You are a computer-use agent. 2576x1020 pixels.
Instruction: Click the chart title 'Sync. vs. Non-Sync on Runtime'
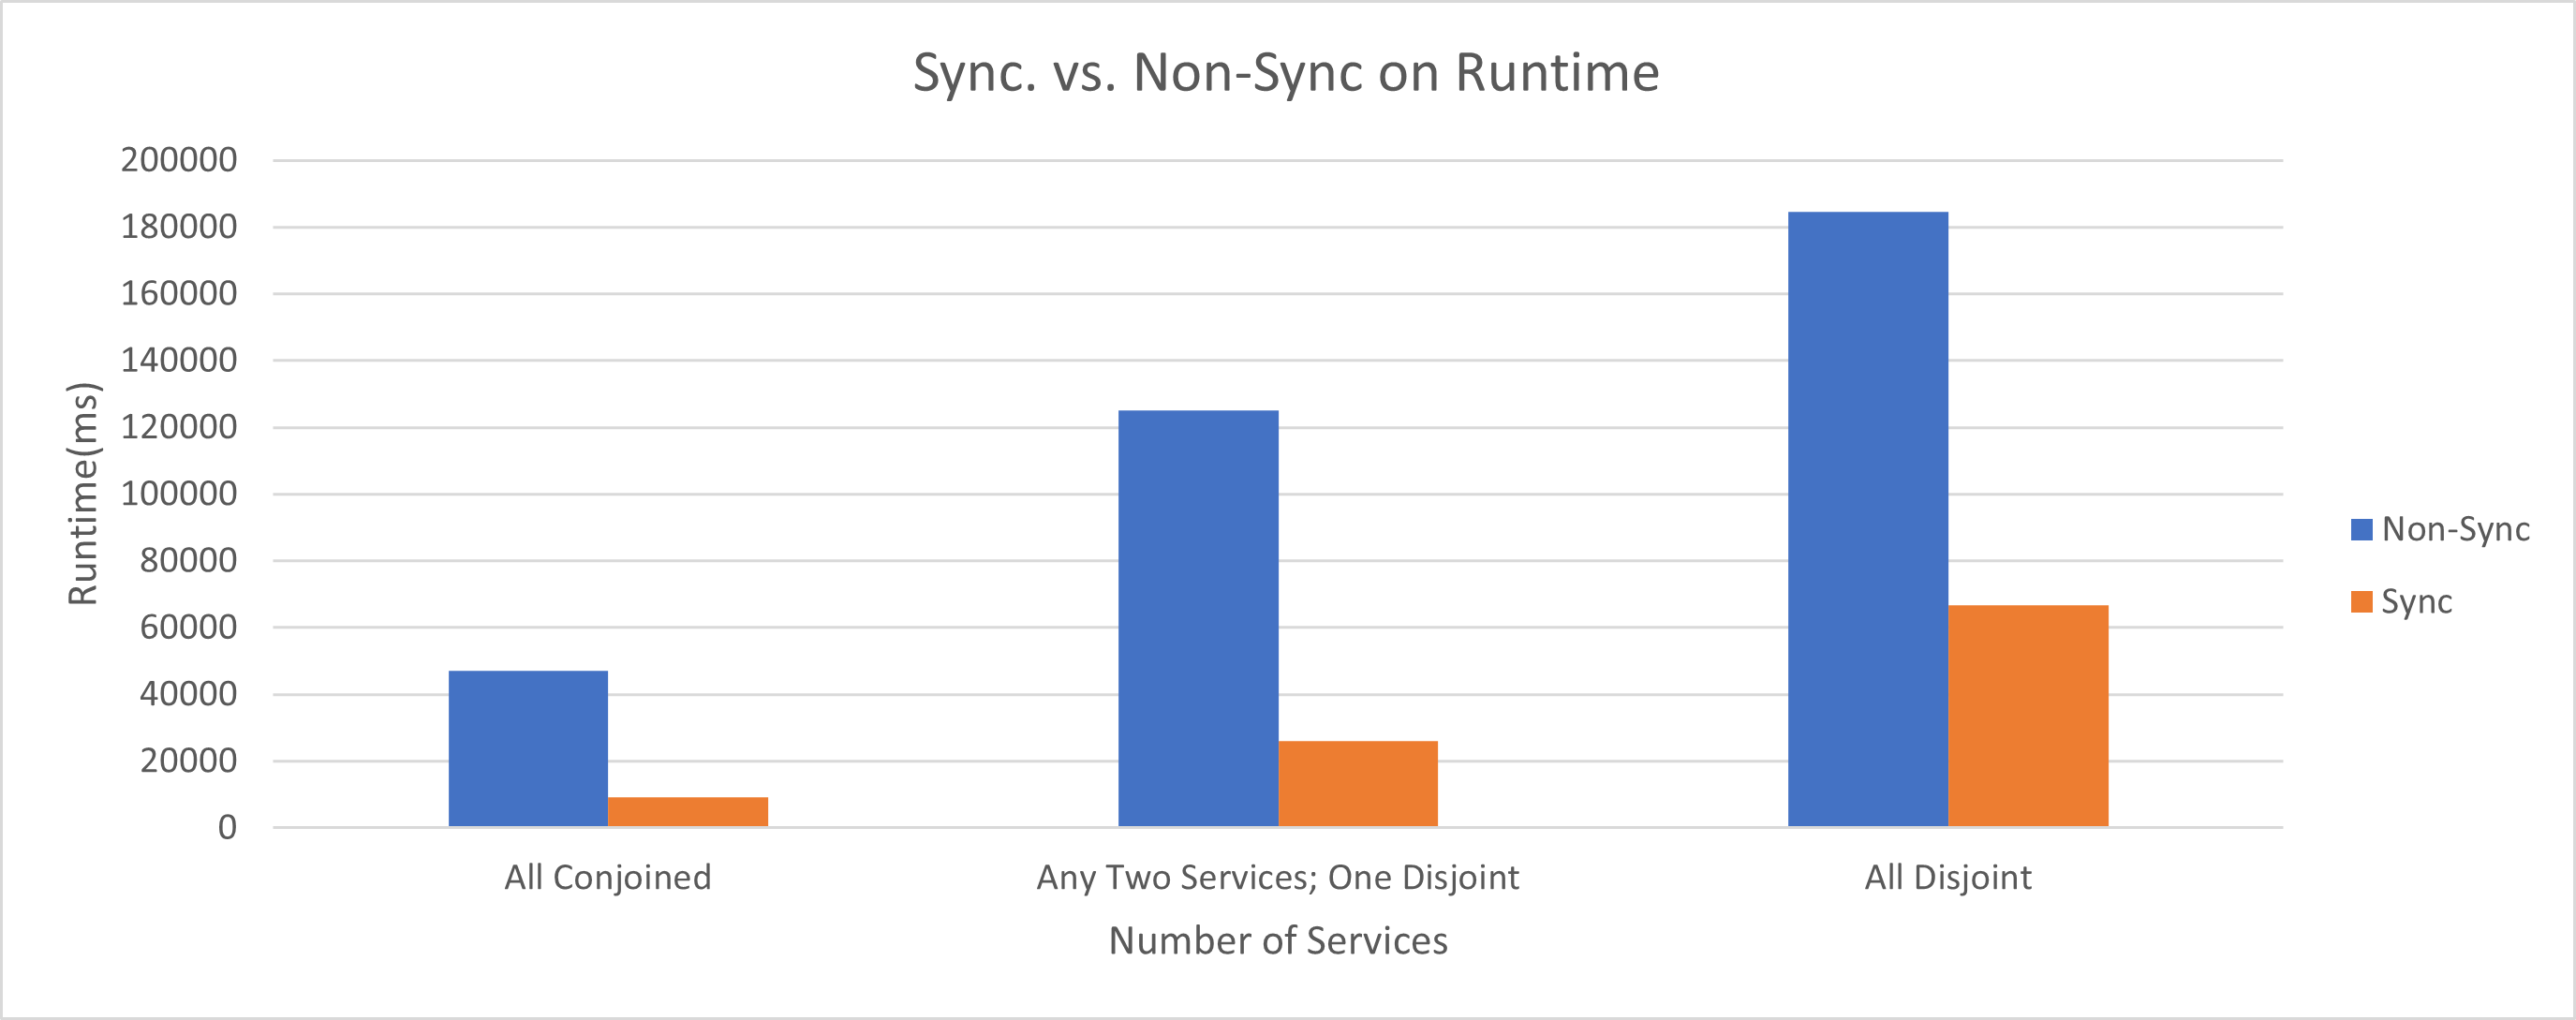[x=1286, y=73]
